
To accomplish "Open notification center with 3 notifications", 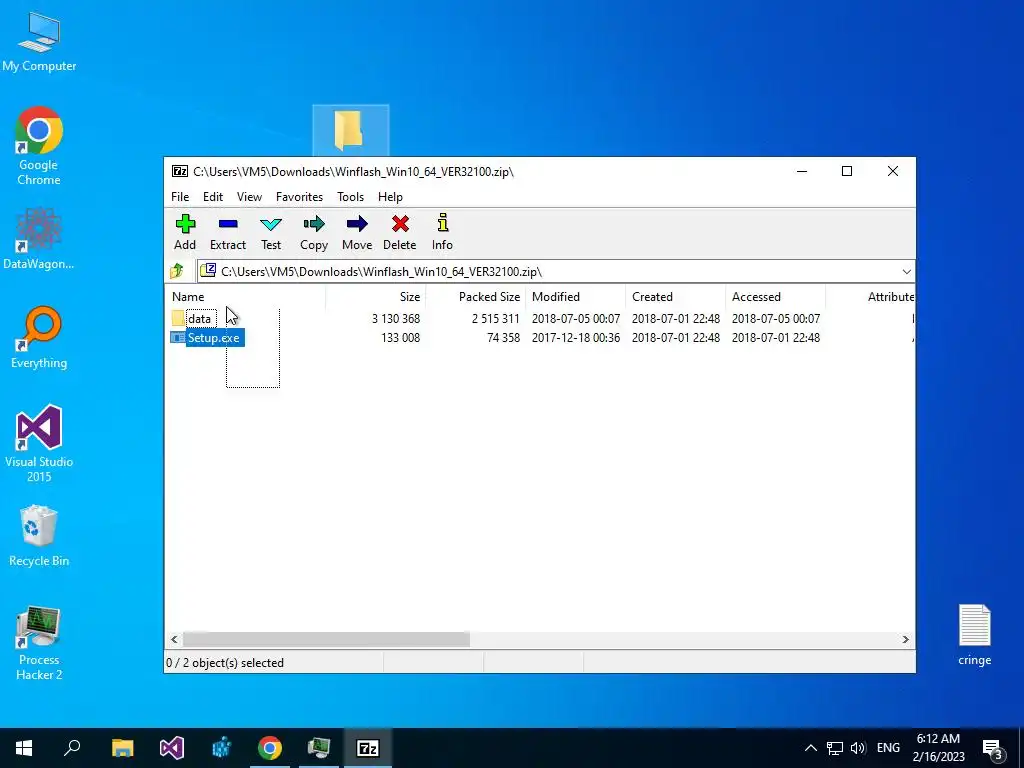I will coord(993,749).
